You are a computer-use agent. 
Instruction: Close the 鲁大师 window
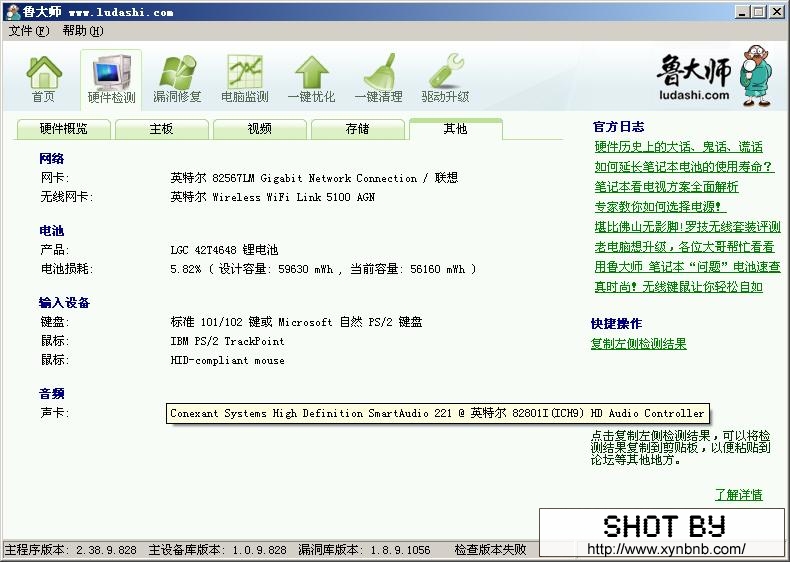tap(777, 12)
